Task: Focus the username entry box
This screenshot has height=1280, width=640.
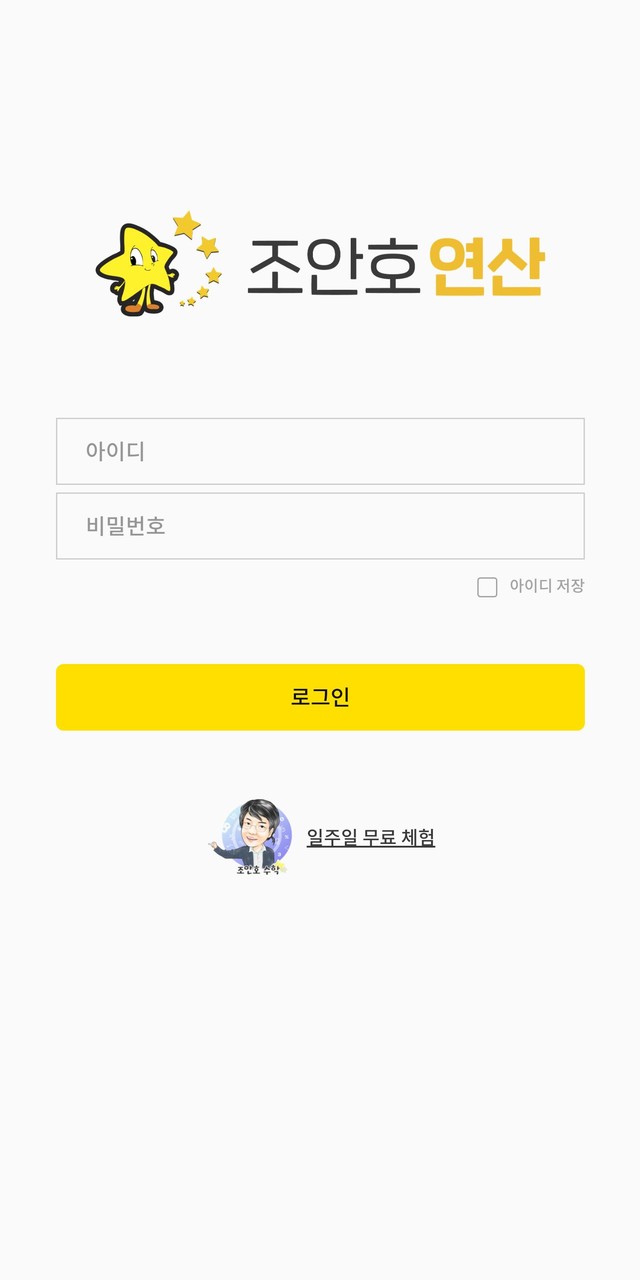Action: [320, 451]
